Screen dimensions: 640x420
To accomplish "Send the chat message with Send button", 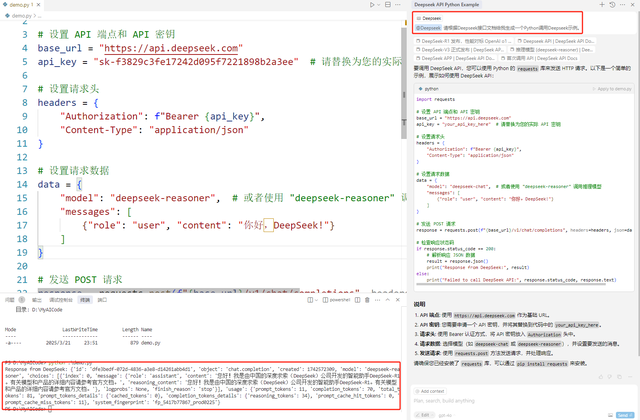I will (625, 415).
